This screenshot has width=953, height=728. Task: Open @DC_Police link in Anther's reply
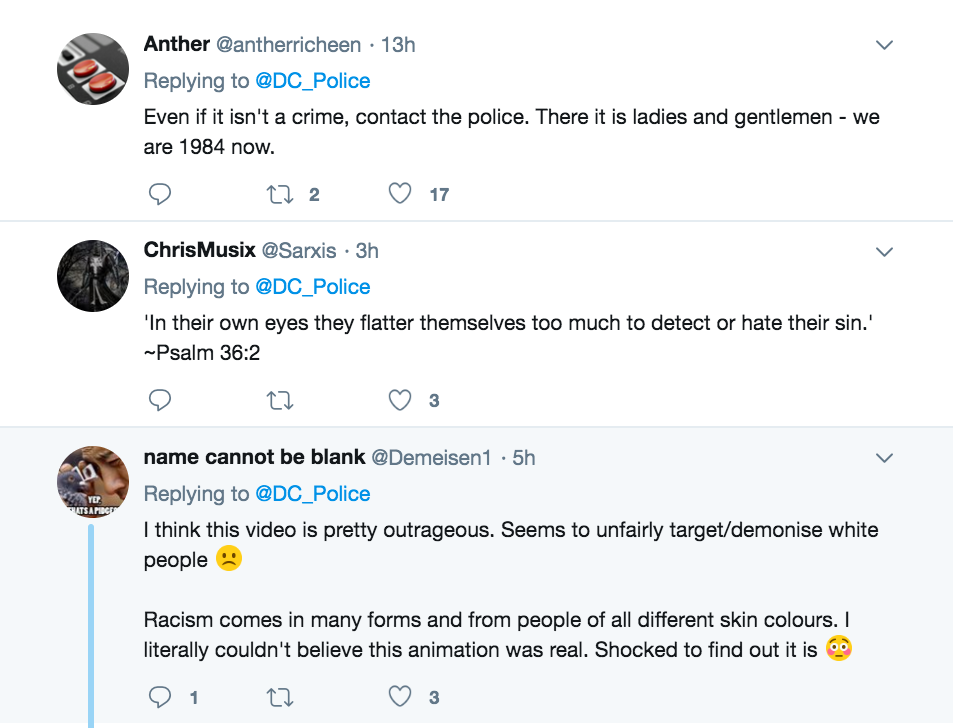312,80
